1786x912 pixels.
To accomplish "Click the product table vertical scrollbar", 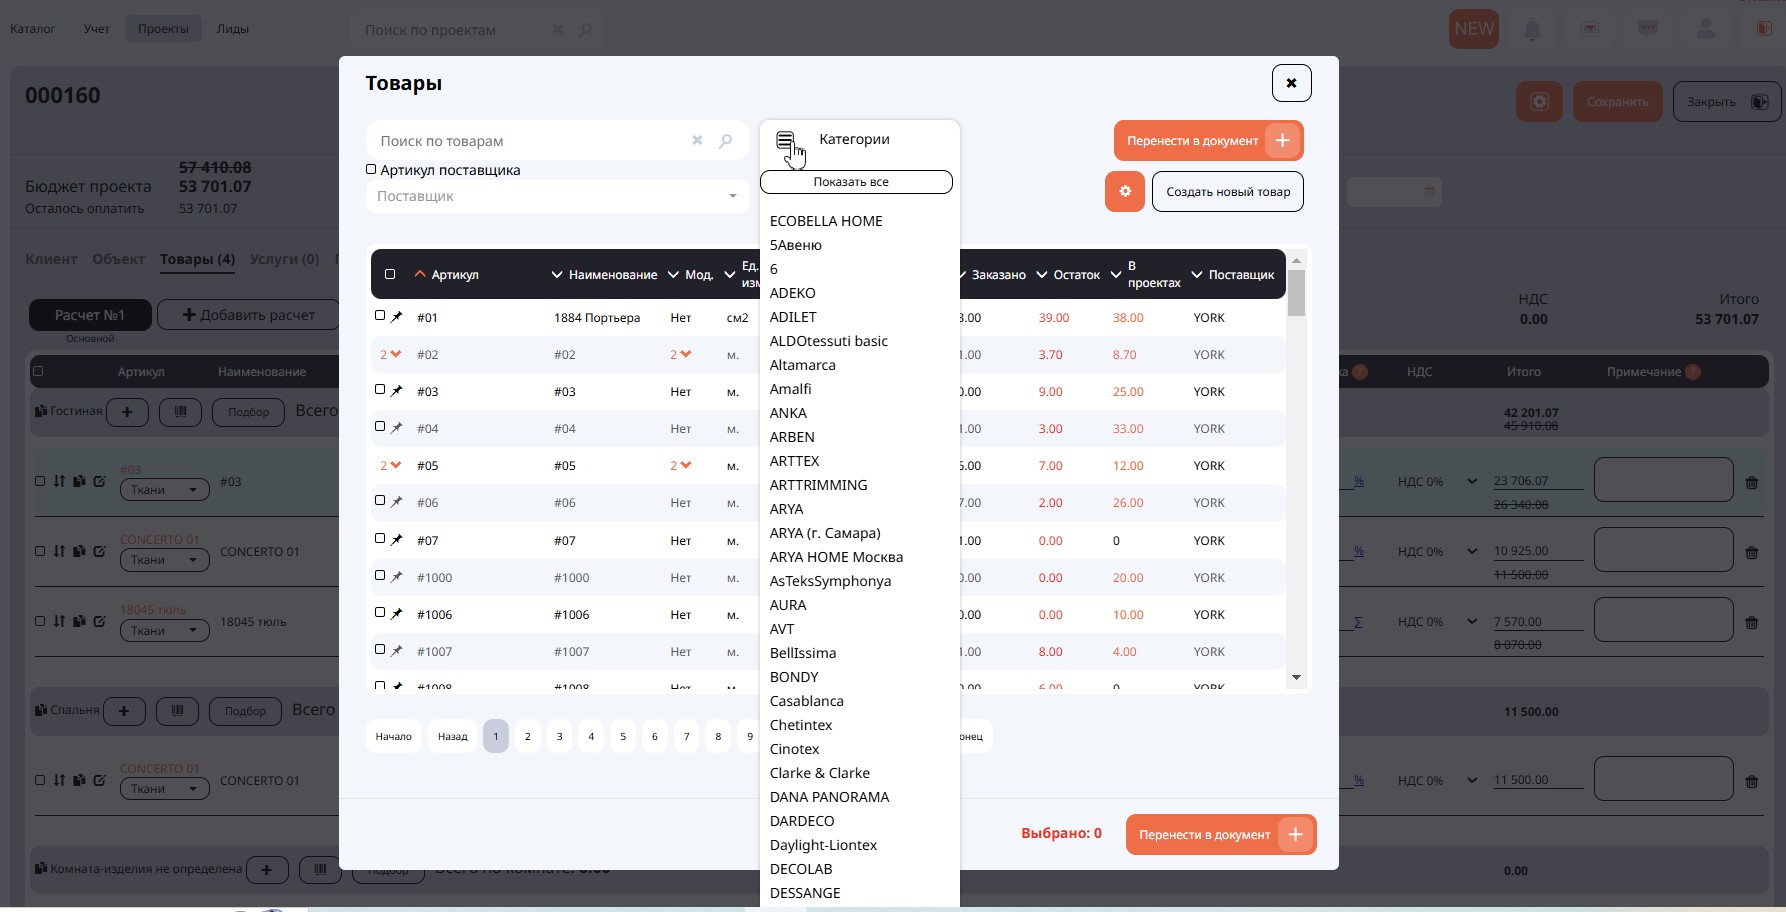I will pyautogui.click(x=1296, y=470).
